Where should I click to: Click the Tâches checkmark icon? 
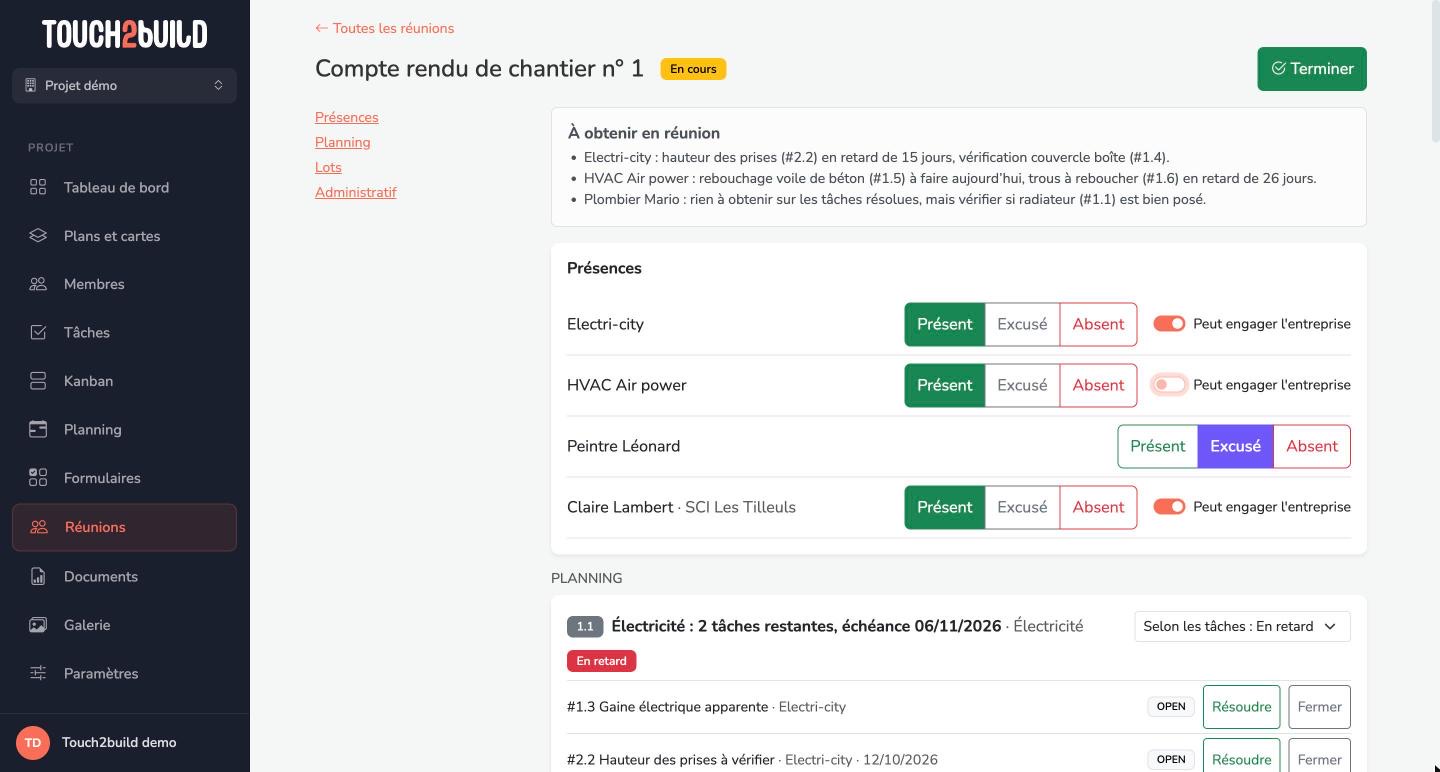[38, 332]
